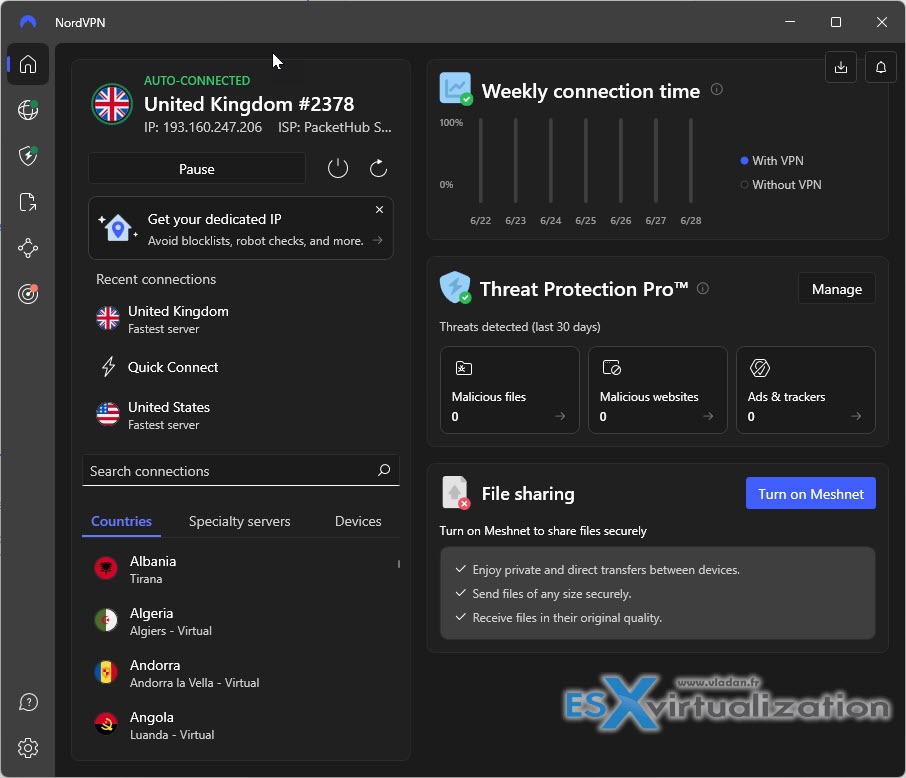Pause the VPN connection
Viewport: 906px width, 778px height.
pos(196,169)
